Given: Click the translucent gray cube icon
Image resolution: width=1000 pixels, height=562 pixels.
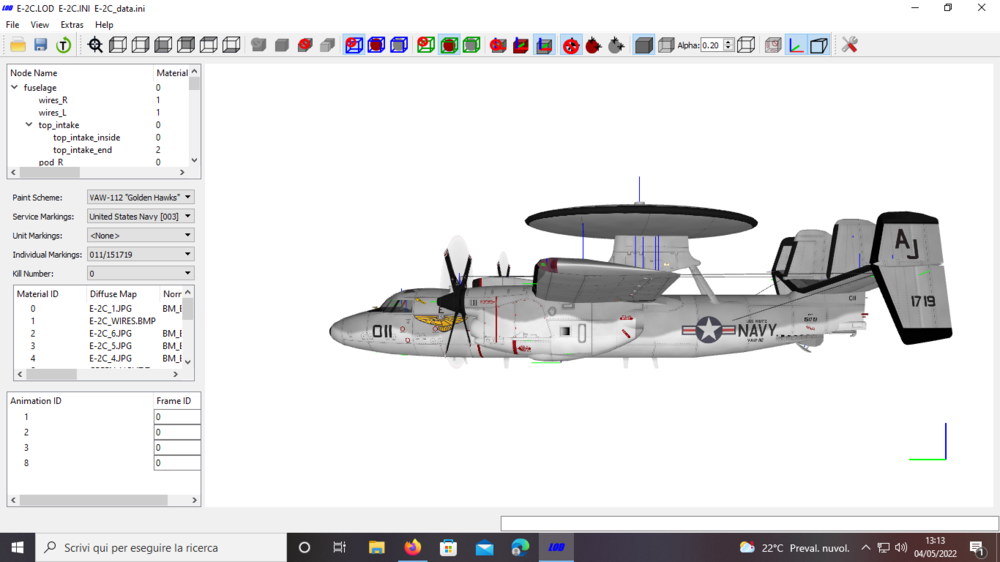Looking at the screenshot, I should click(x=666, y=45).
